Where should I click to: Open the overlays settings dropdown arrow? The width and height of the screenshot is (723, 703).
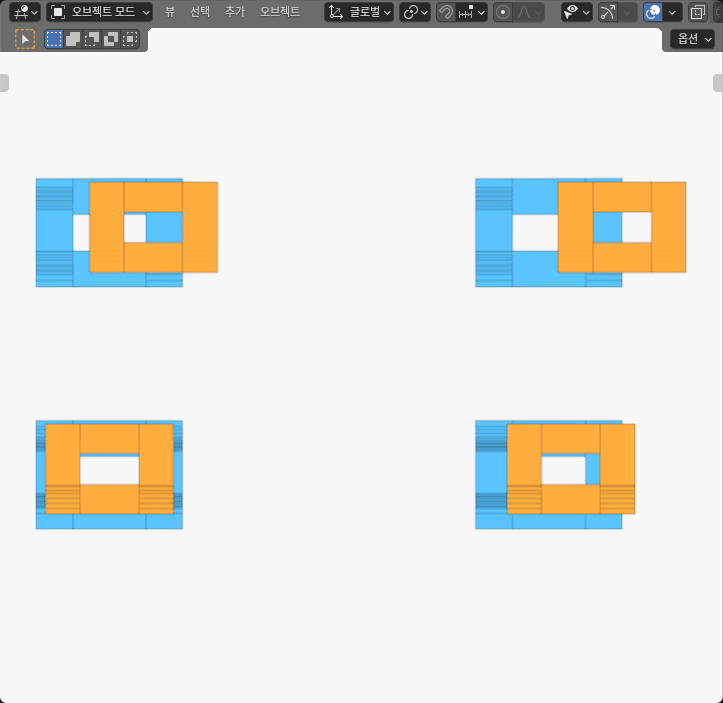coord(673,12)
